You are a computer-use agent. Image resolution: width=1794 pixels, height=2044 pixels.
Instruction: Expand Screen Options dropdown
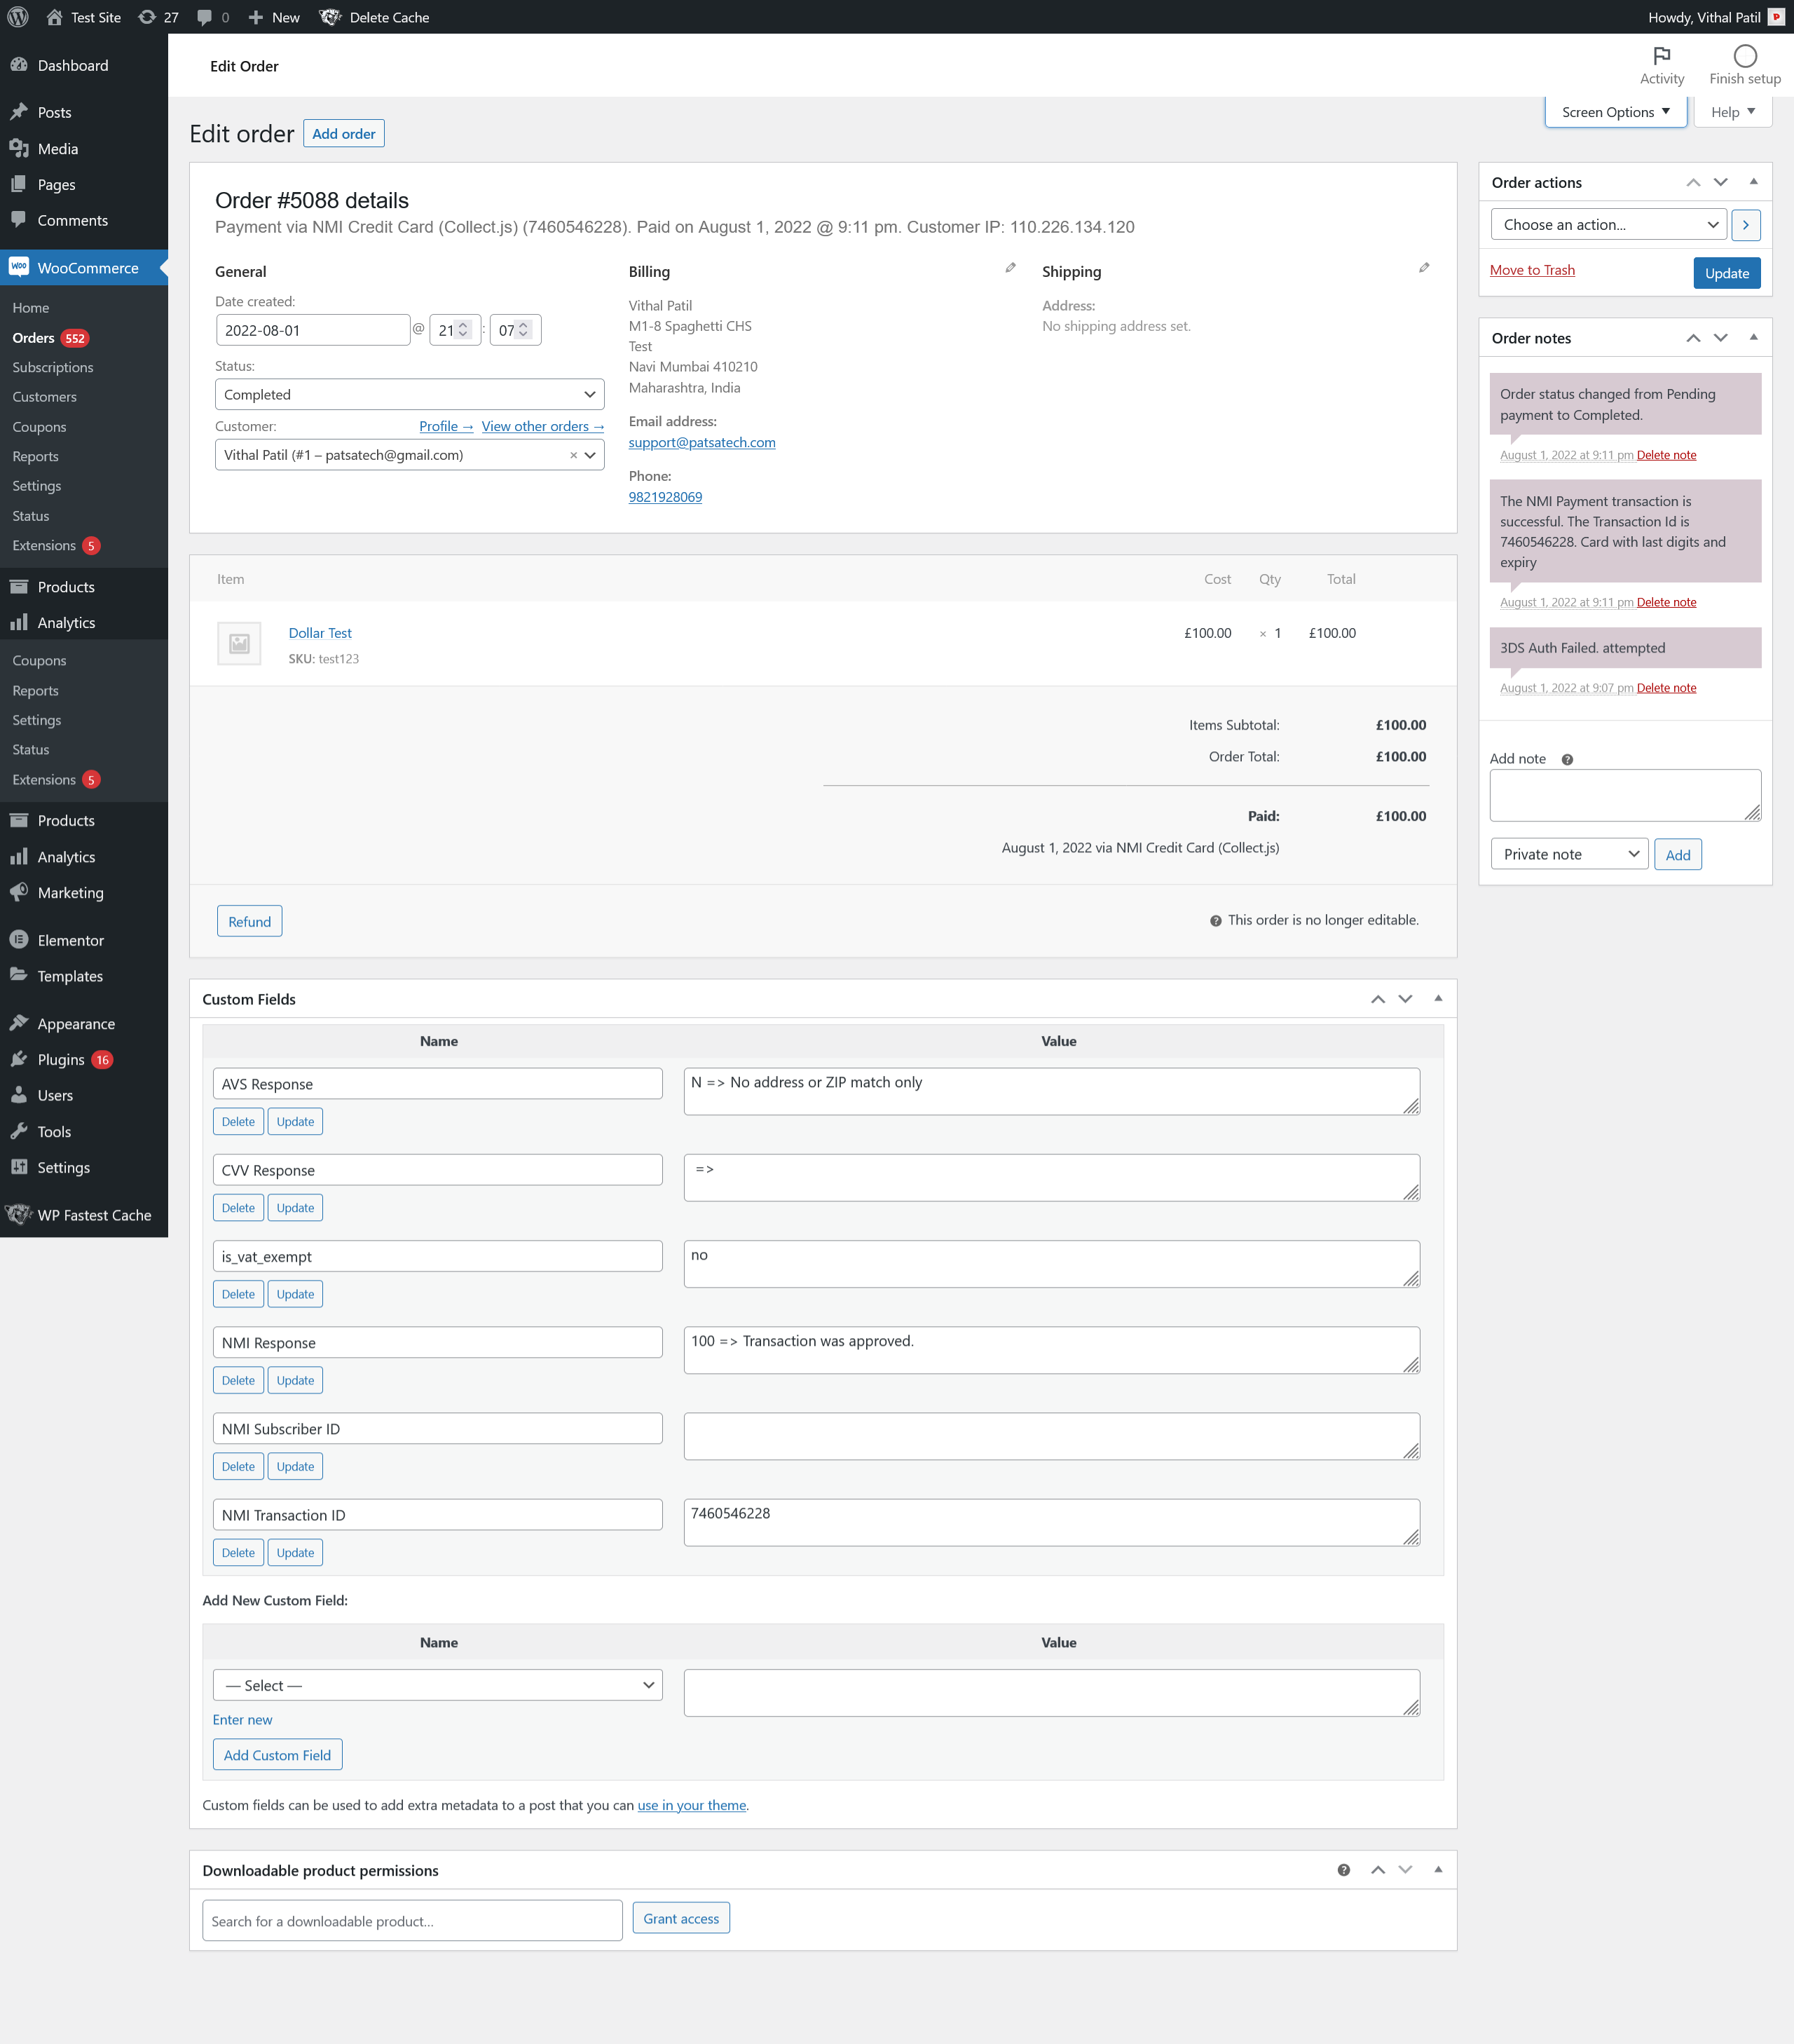[x=1615, y=112]
